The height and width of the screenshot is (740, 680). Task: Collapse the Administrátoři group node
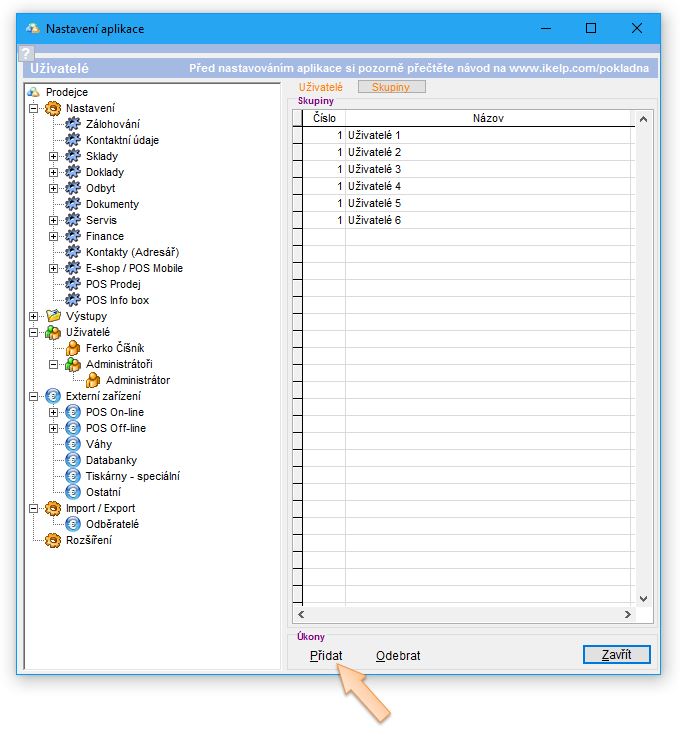coord(54,364)
